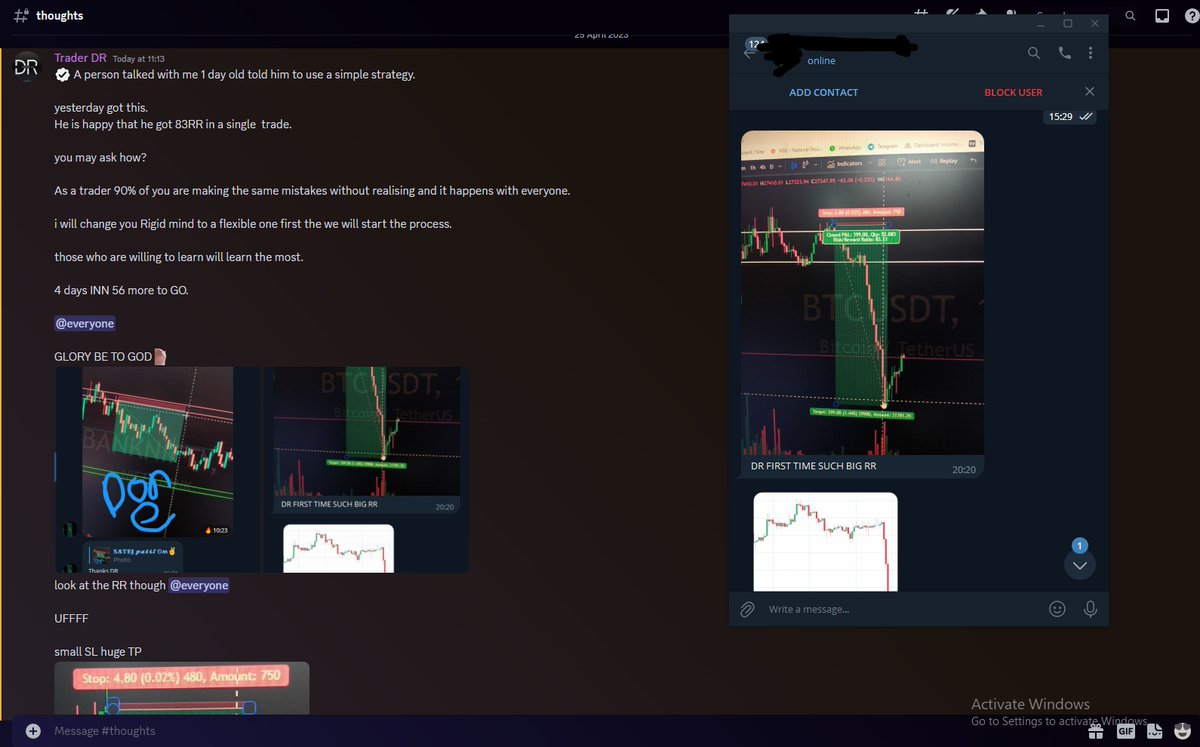The width and height of the screenshot is (1200, 747).
Task: Open the Discord emoji picker
Action: point(1181,731)
